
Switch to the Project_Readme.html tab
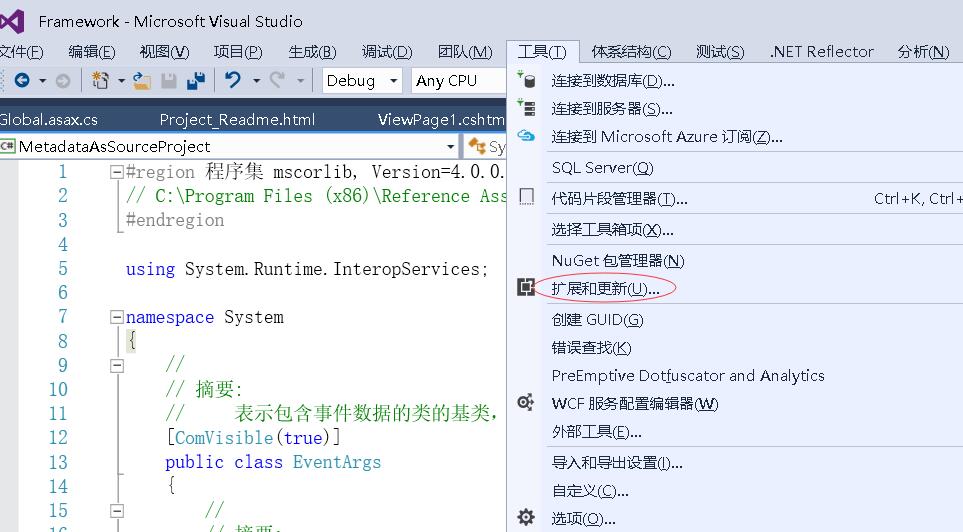(237, 119)
